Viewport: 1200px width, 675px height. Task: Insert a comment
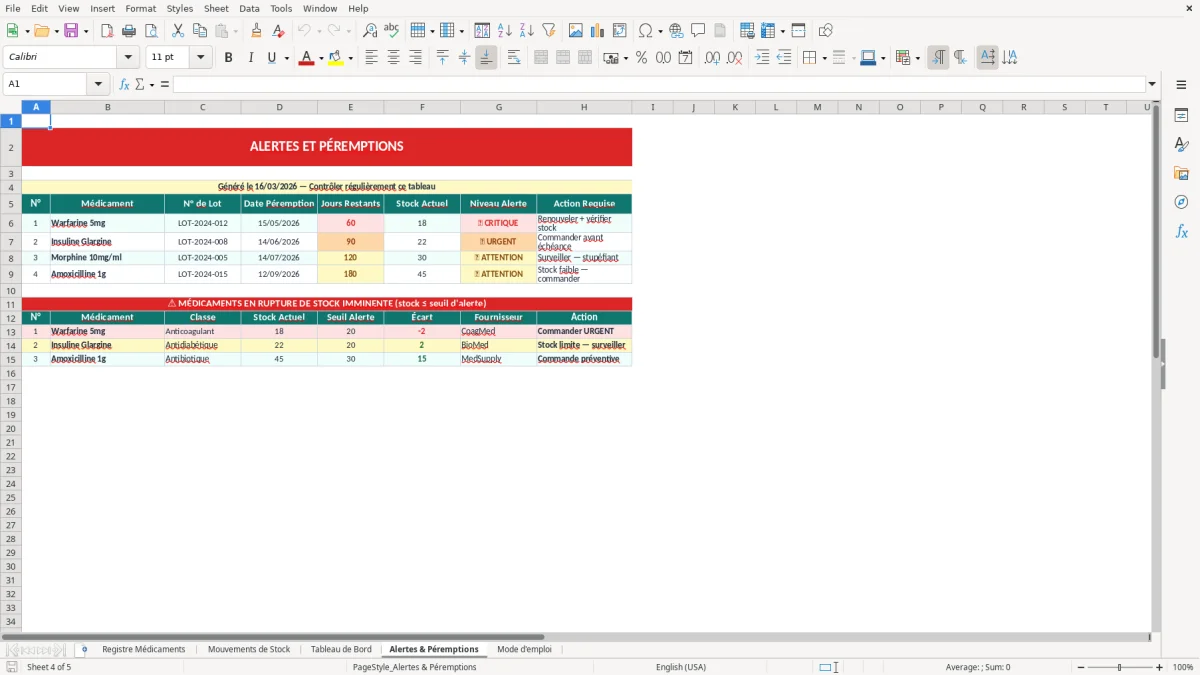(x=698, y=30)
